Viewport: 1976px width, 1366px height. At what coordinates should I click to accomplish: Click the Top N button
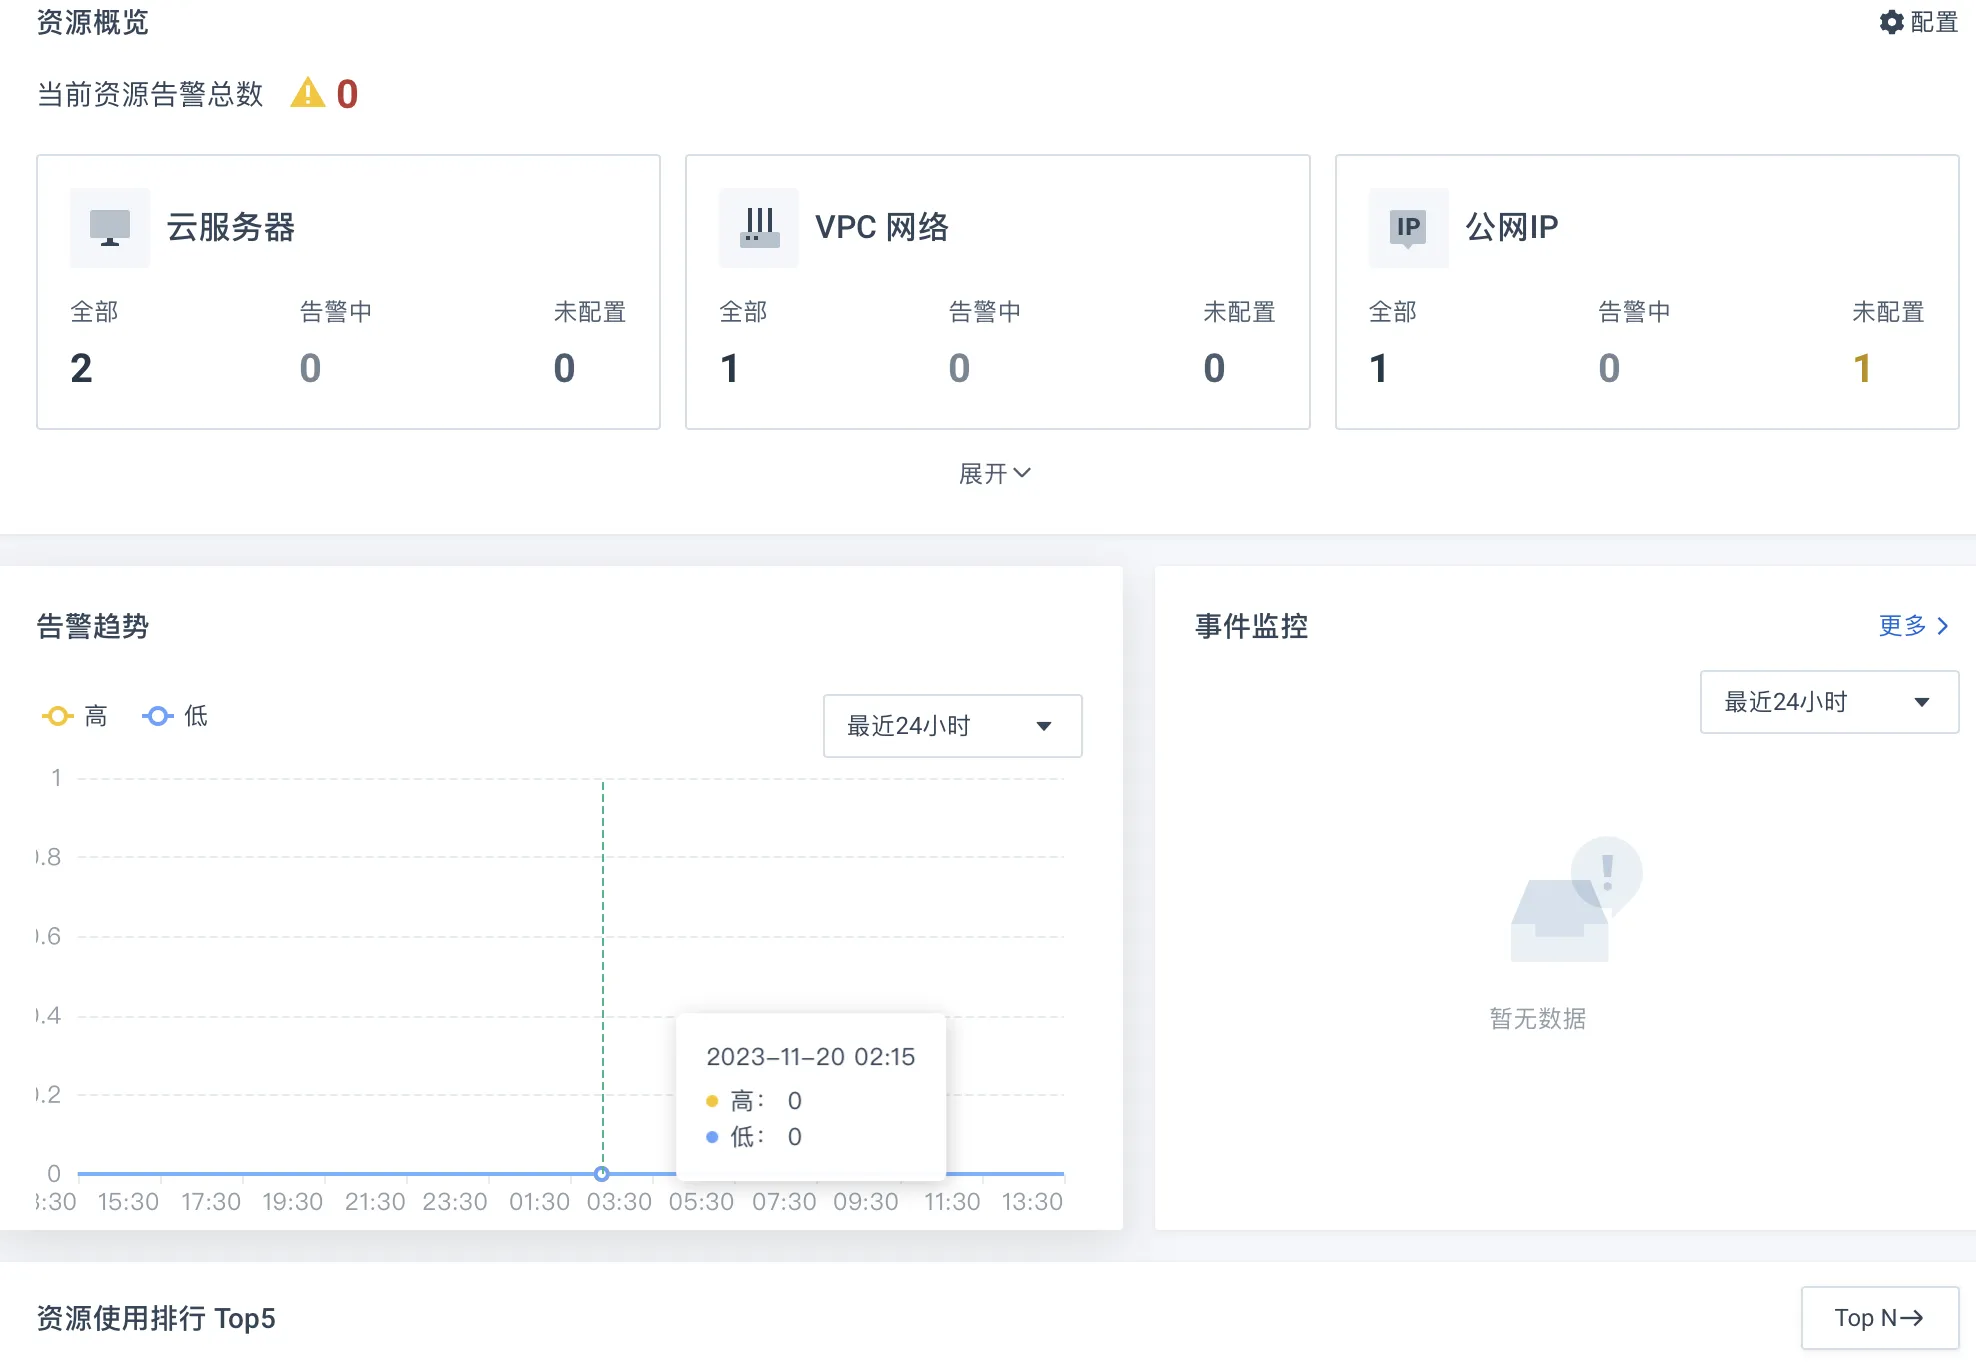click(x=1879, y=1317)
